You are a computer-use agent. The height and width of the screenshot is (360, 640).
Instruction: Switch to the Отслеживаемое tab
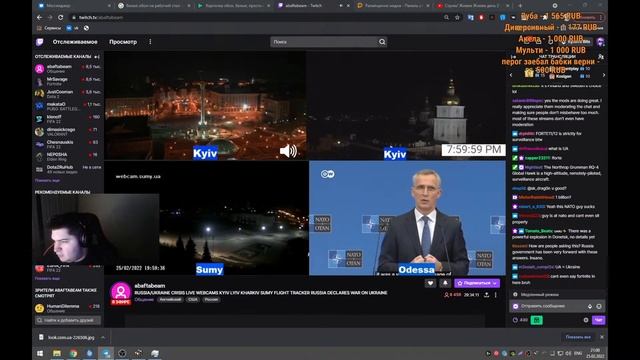75,42
